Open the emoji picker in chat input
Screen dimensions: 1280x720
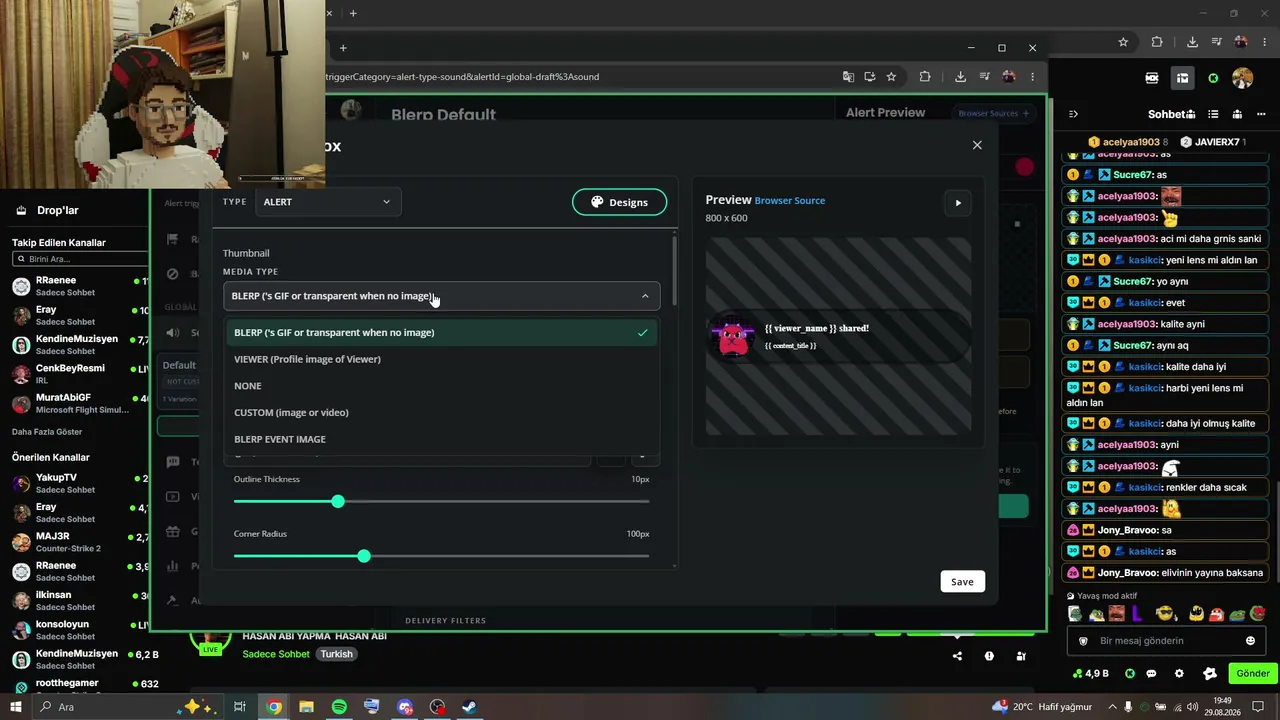point(1250,641)
